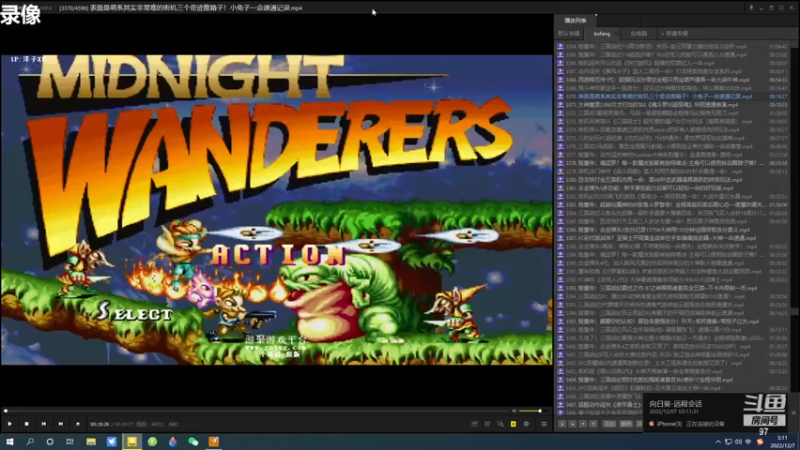
Task: Switch to the 此电脑 tab
Action: tap(639, 34)
